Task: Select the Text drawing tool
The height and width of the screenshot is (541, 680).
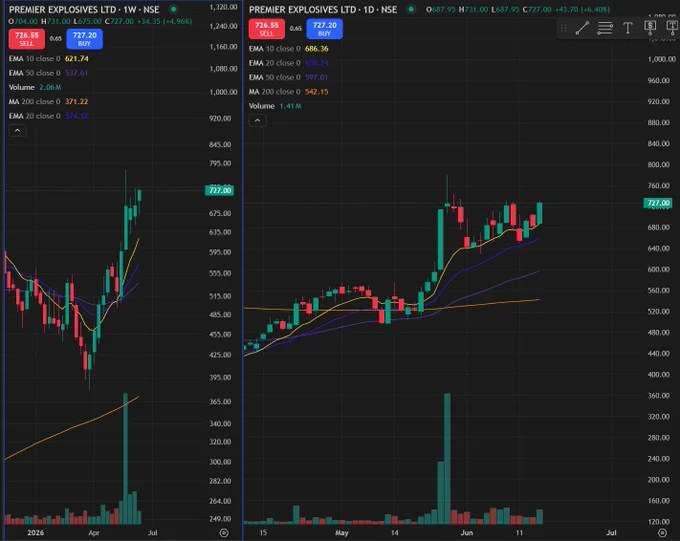Action: pyautogui.click(x=628, y=28)
